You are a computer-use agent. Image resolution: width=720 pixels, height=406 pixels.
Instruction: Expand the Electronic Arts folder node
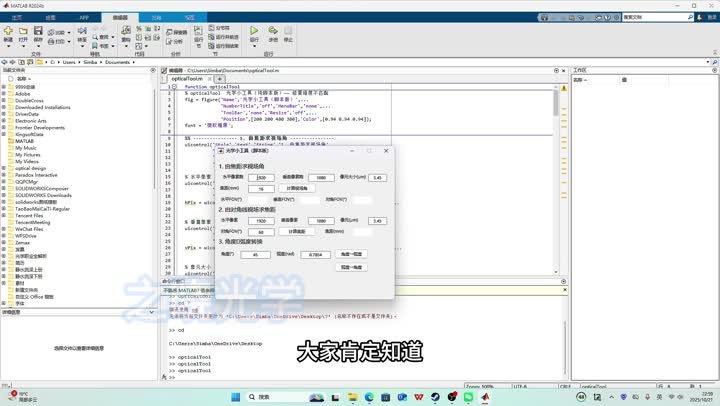(4, 121)
